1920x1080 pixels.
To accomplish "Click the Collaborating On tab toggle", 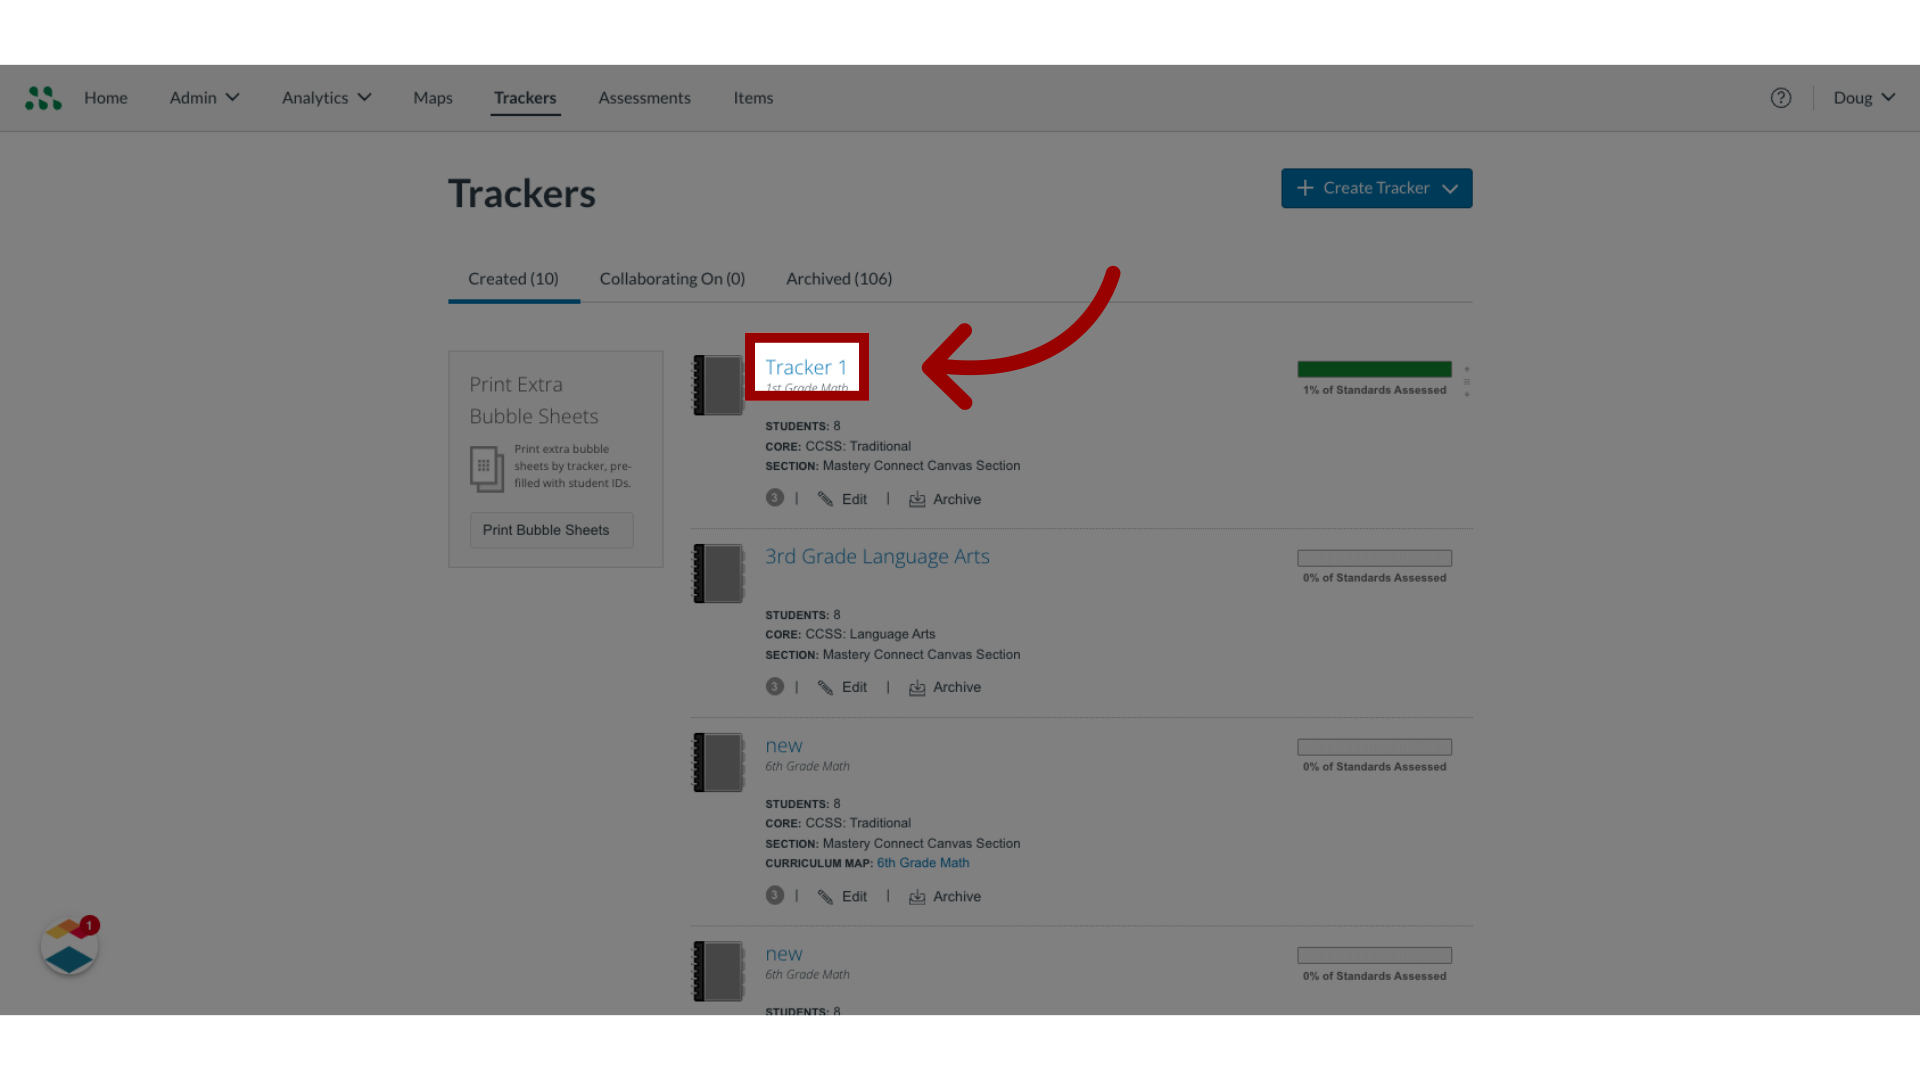I will pyautogui.click(x=671, y=278).
